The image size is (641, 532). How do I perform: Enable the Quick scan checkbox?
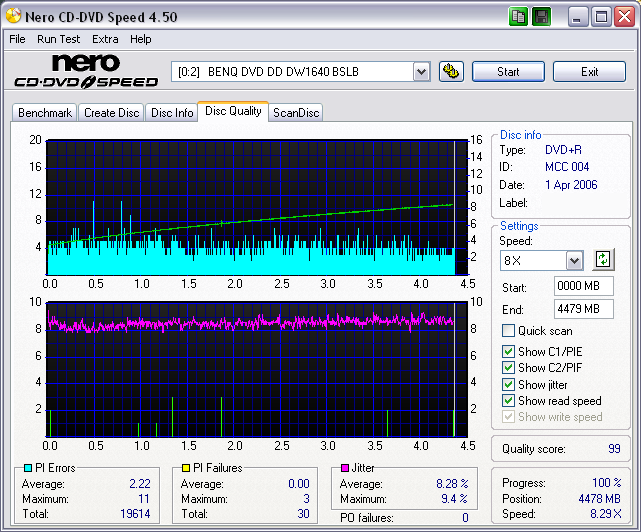[509, 331]
